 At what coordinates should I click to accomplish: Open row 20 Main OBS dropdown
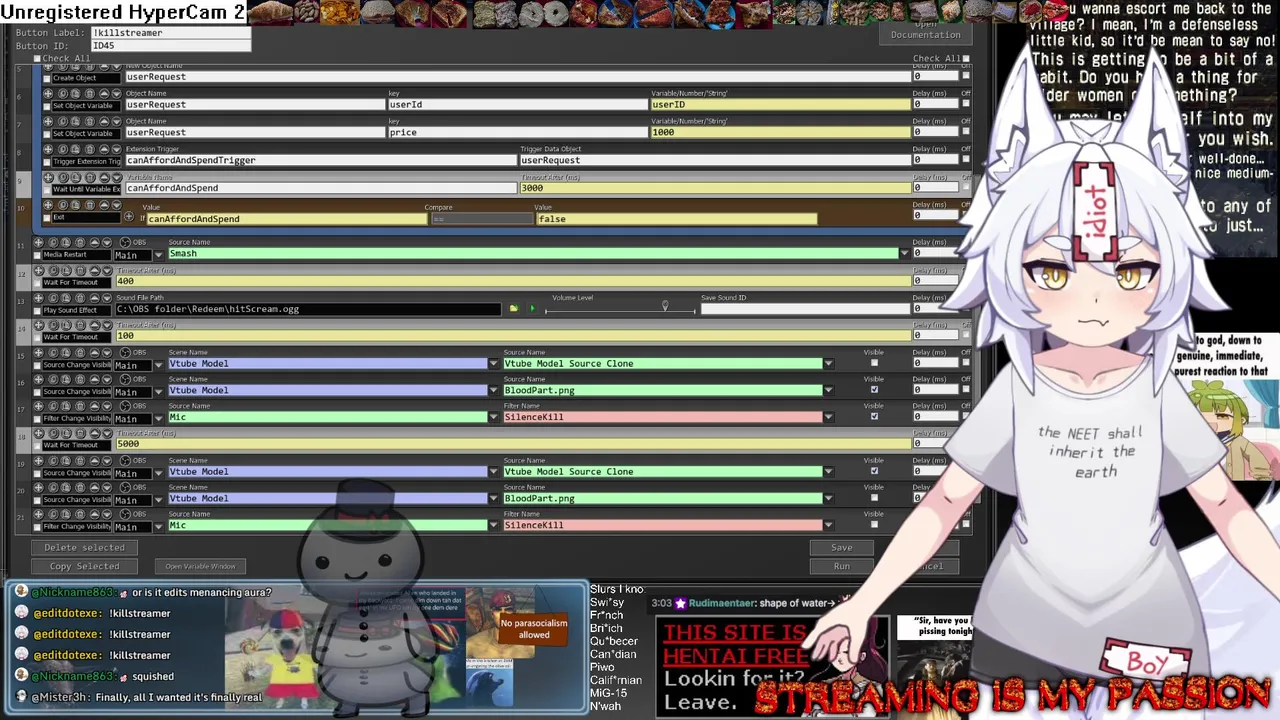tap(158, 500)
